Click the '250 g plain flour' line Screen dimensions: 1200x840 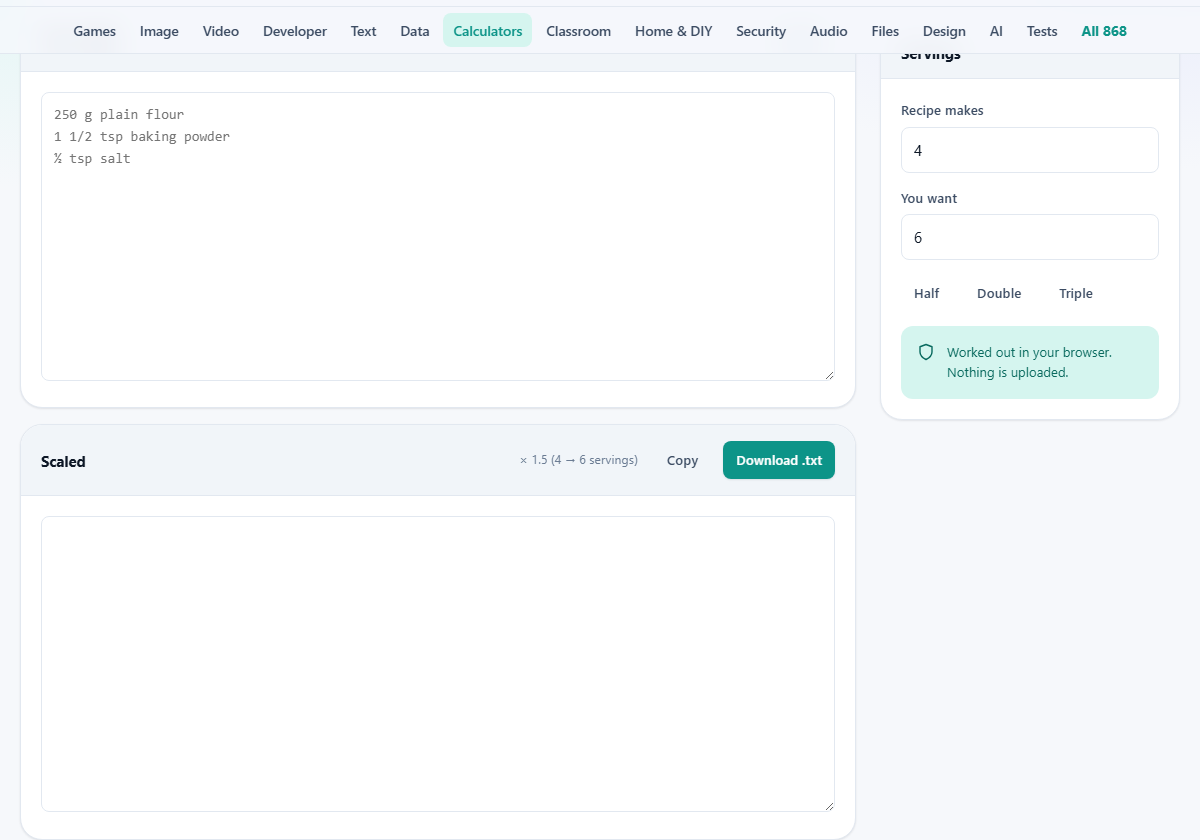pos(119,115)
